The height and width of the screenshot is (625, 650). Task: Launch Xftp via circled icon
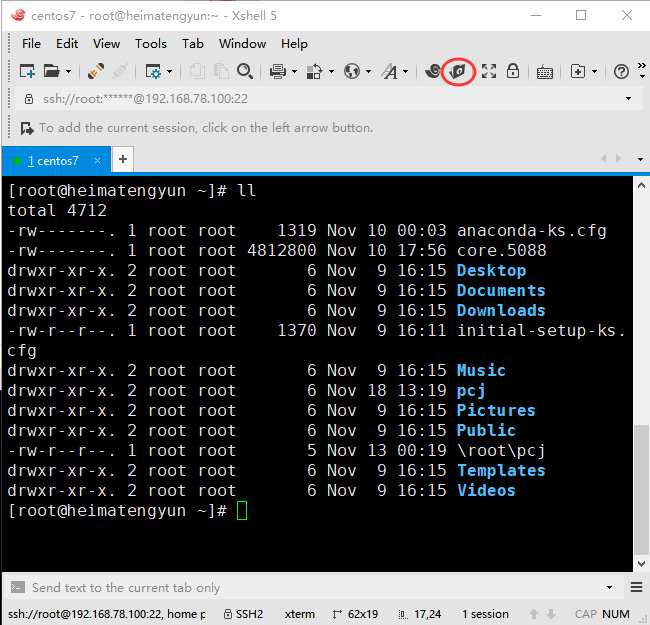click(458, 71)
